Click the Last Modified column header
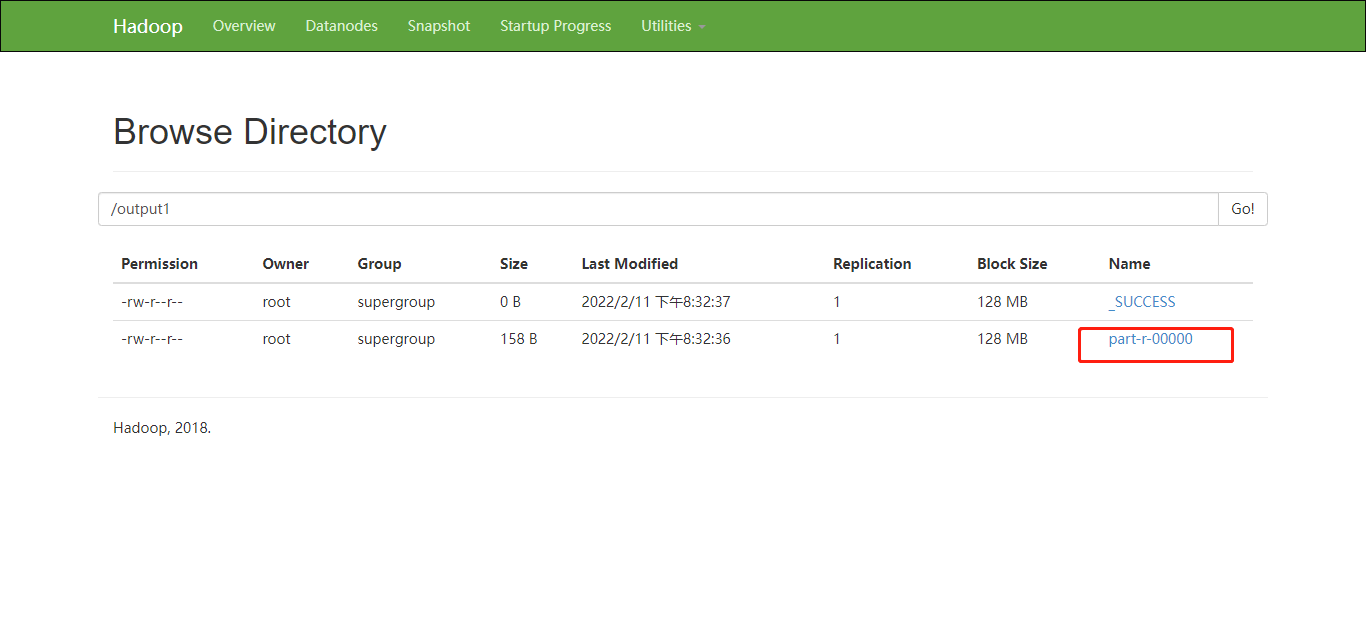Image resolution: width=1366 pixels, height=625 pixels. 629,264
